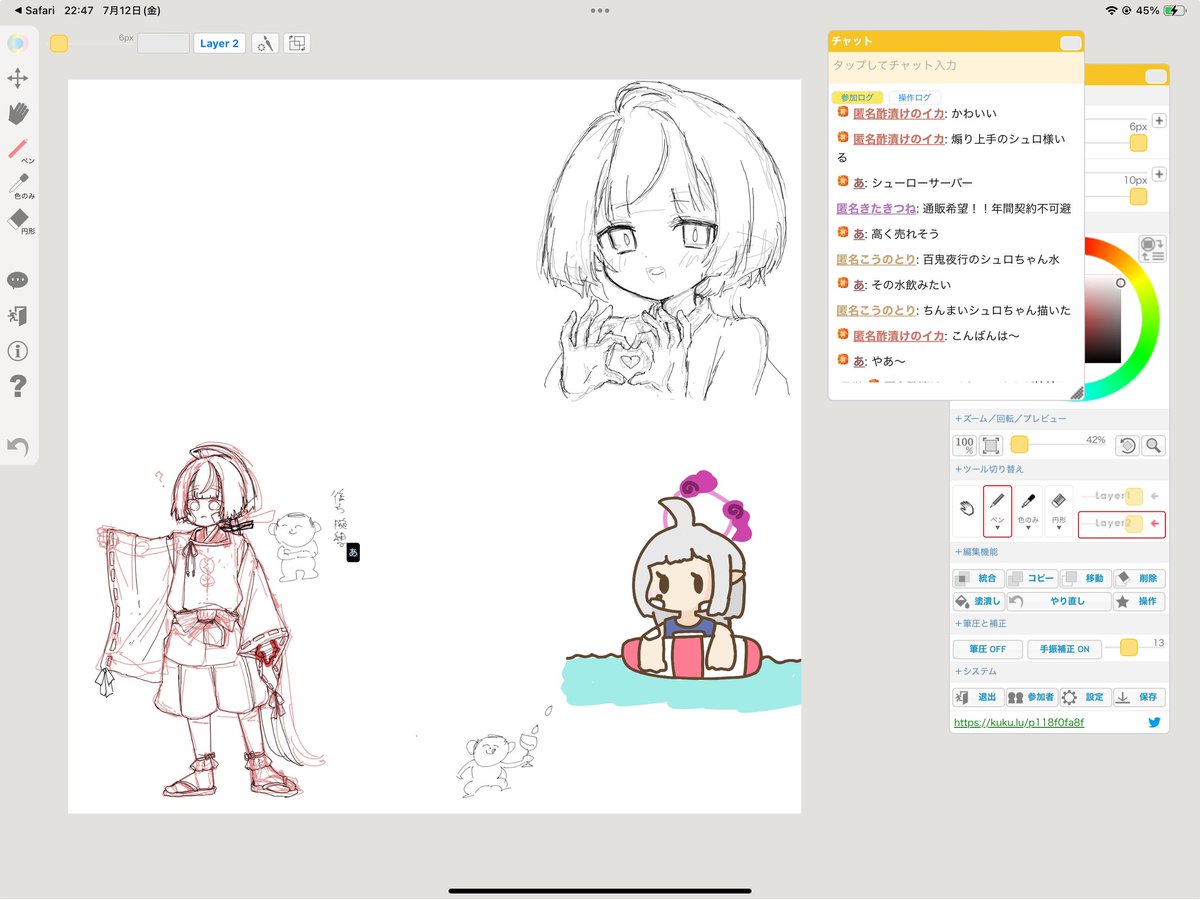Click the Layer 2 button in top bar

(219, 44)
